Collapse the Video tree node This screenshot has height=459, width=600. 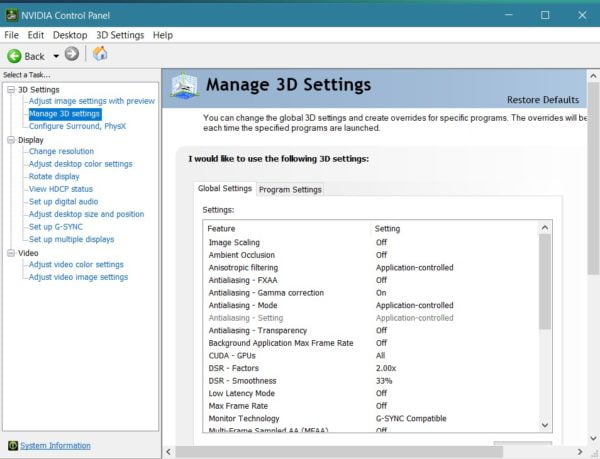click(x=10, y=253)
